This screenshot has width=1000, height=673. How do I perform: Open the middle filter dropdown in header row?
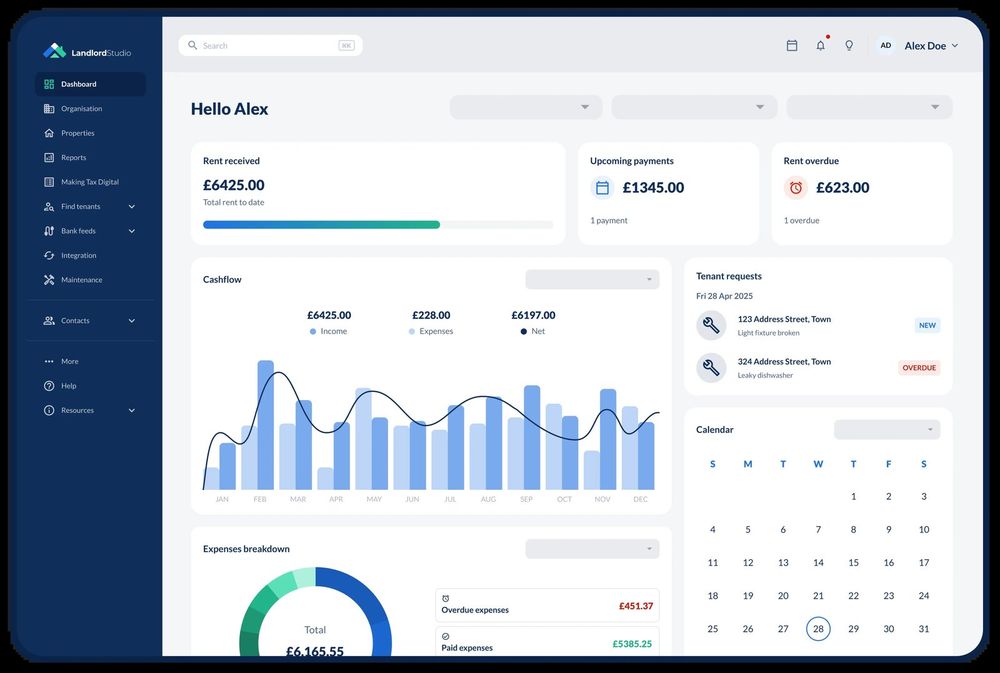click(x=694, y=107)
